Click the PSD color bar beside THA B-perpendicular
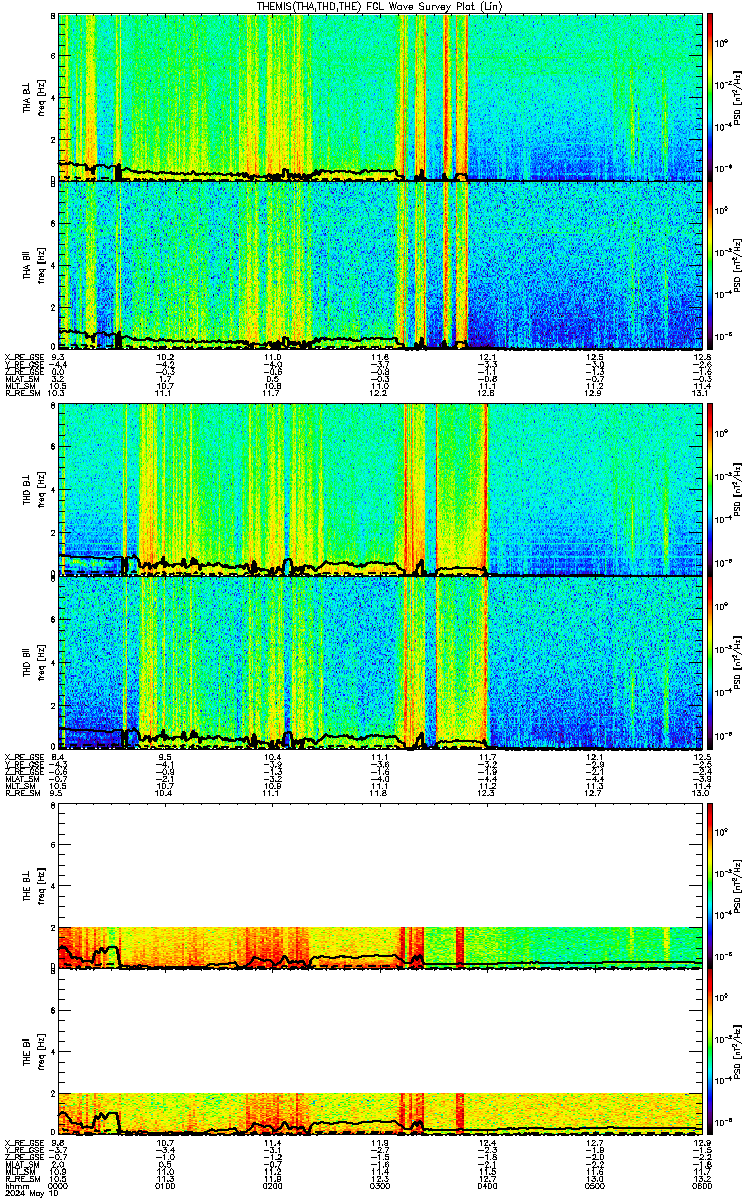The image size is (750, 1200). tap(710, 97)
